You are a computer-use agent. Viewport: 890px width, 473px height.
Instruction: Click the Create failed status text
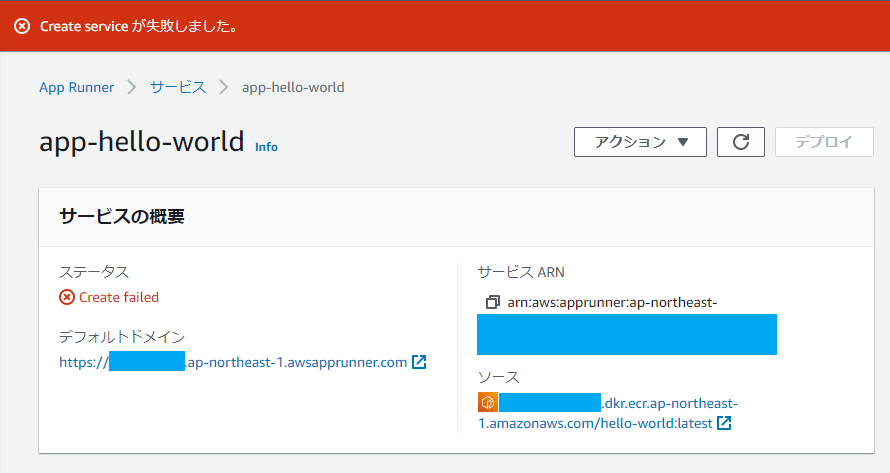pyautogui.click(x=119, y=297)
